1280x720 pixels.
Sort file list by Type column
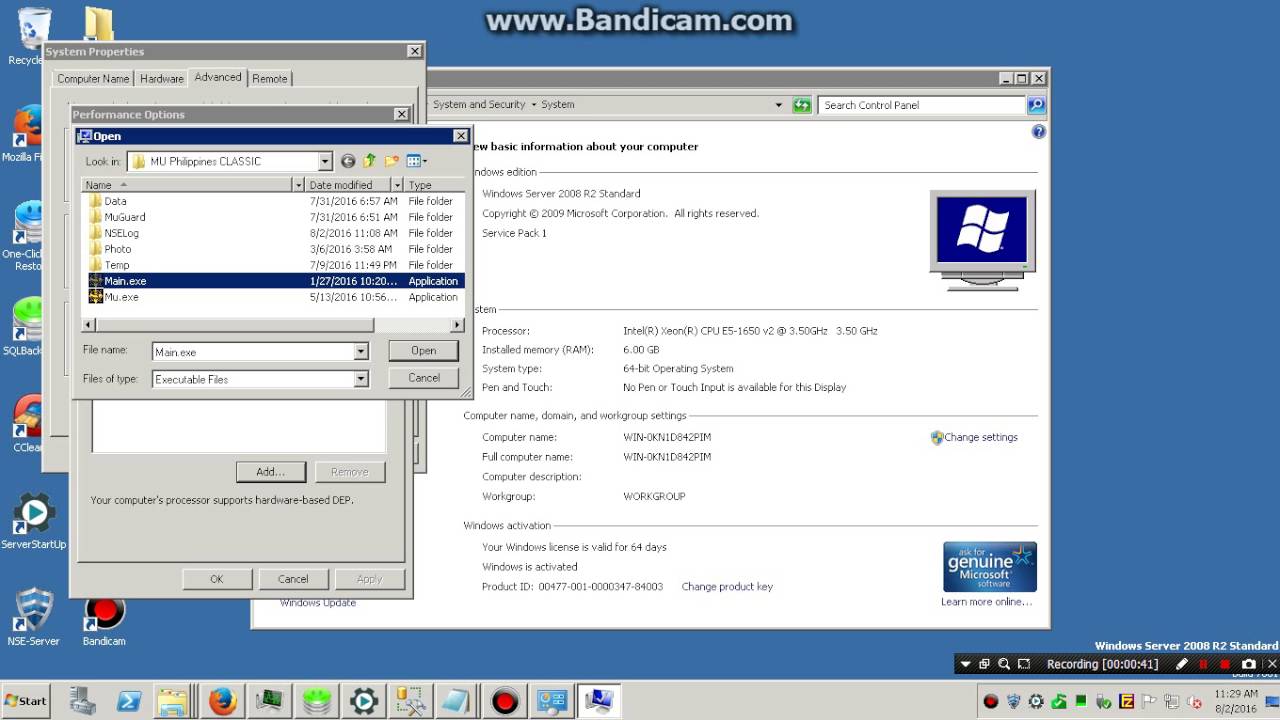pyautogui.click(x=435, y=185)
